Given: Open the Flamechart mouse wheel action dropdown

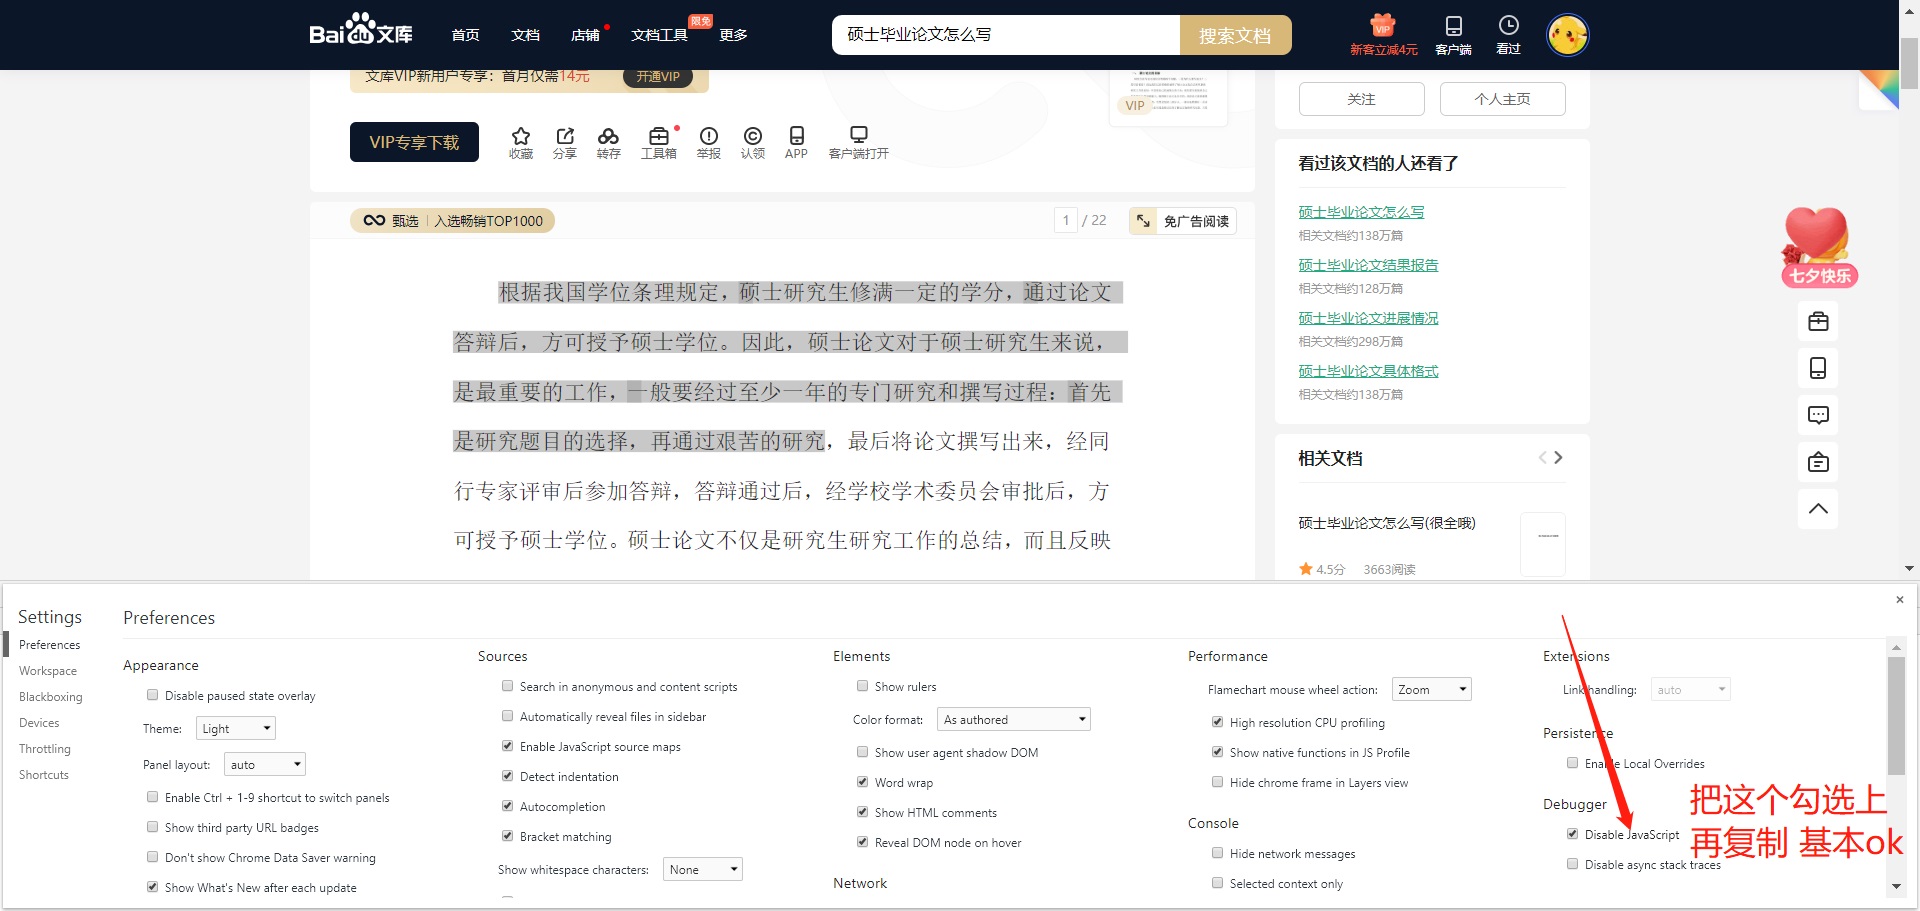Looking at the screenshot, I should coord(1431,690).
